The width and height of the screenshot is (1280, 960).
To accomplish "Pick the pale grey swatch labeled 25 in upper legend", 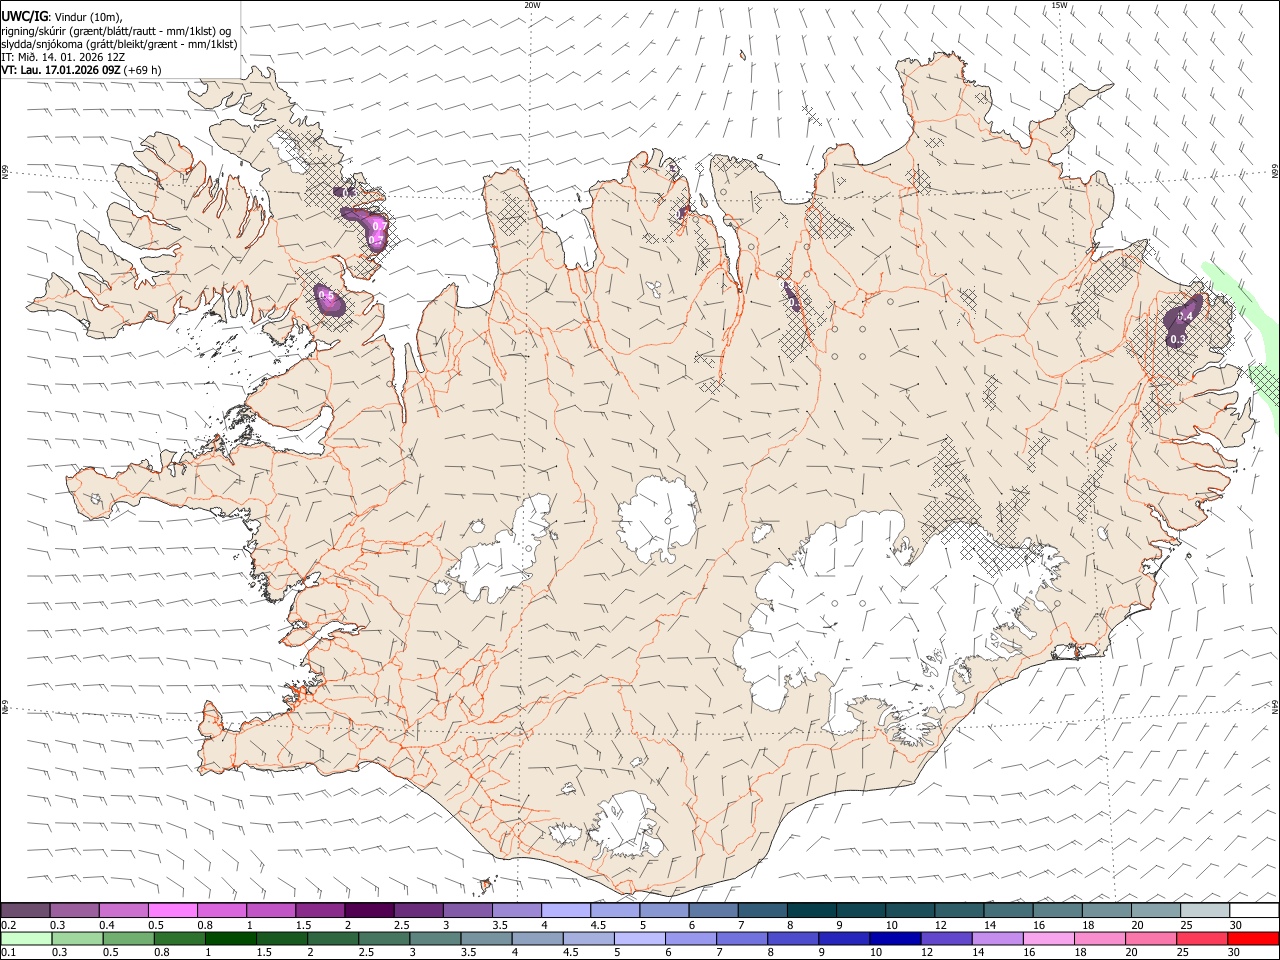I will click(1206, 911).
